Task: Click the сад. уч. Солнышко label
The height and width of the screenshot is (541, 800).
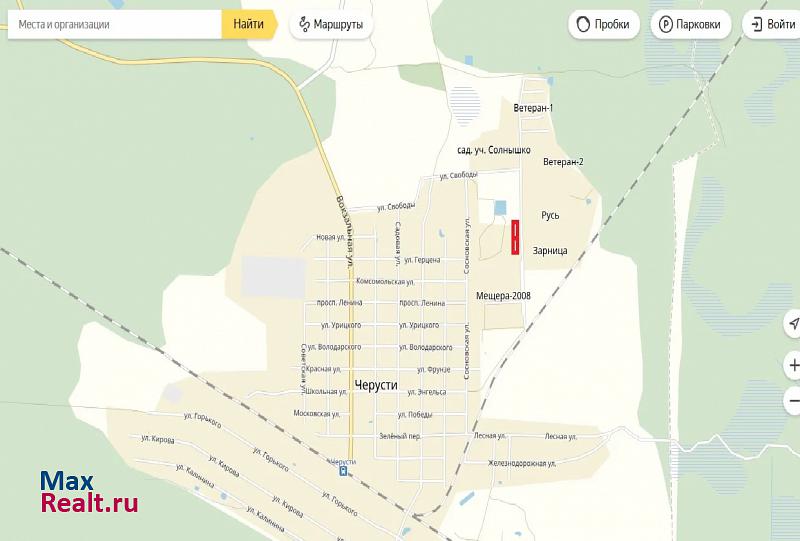Action: coord(494,150)
